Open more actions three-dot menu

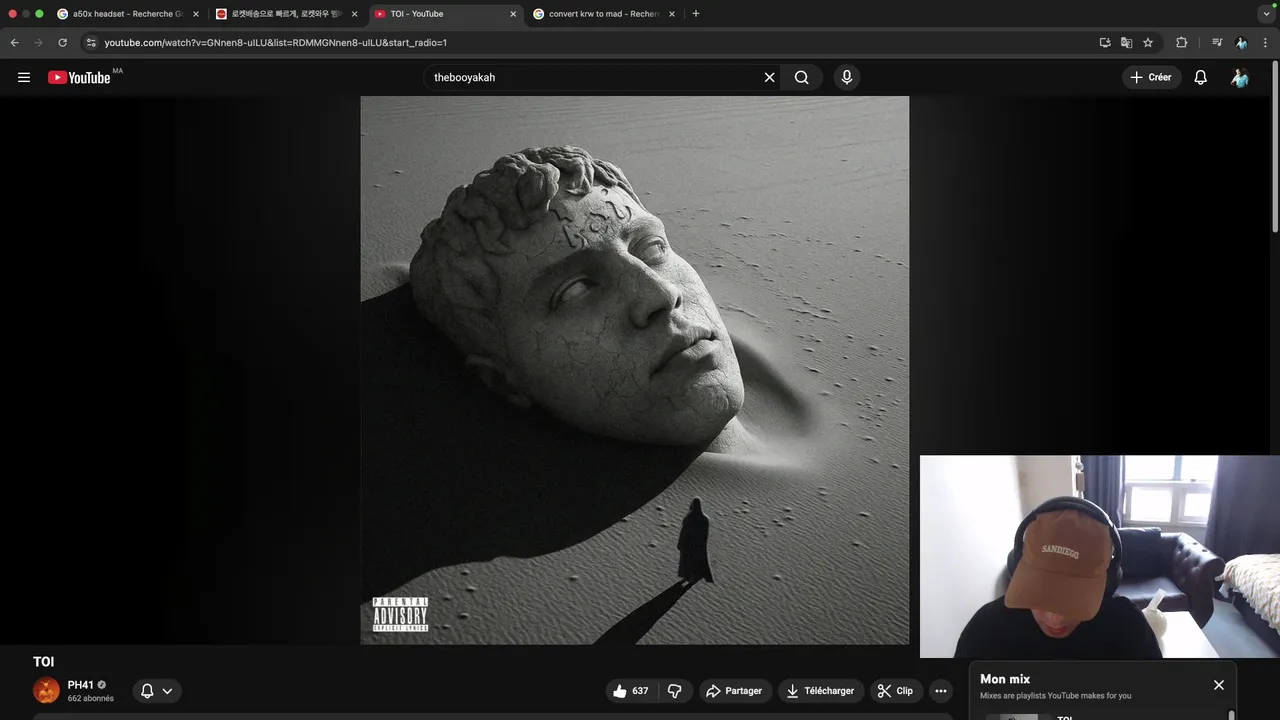pos(940,691)
